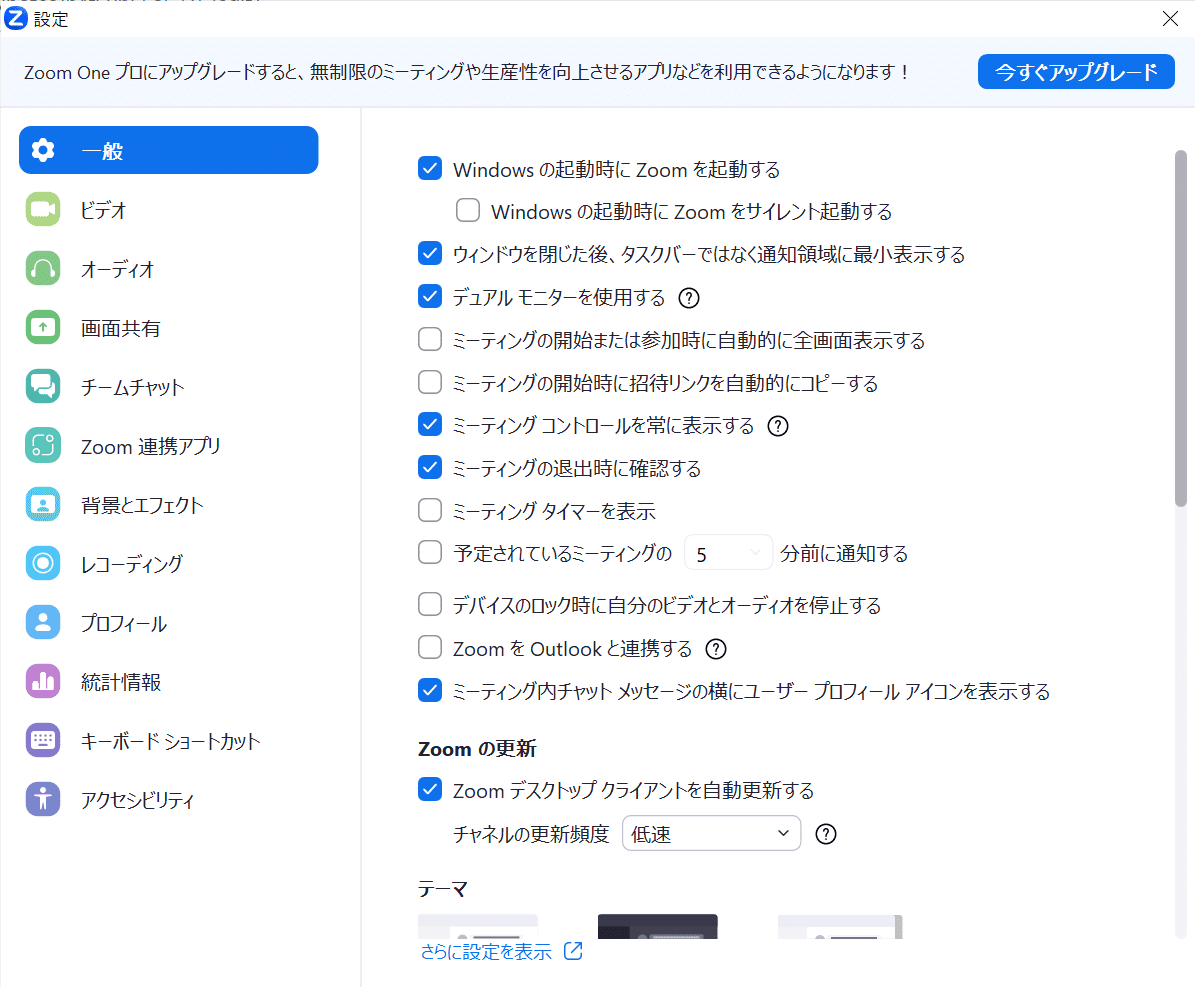Open the 背景とエフェクト icon
1195x987 pixels.
tap(43, 505)
